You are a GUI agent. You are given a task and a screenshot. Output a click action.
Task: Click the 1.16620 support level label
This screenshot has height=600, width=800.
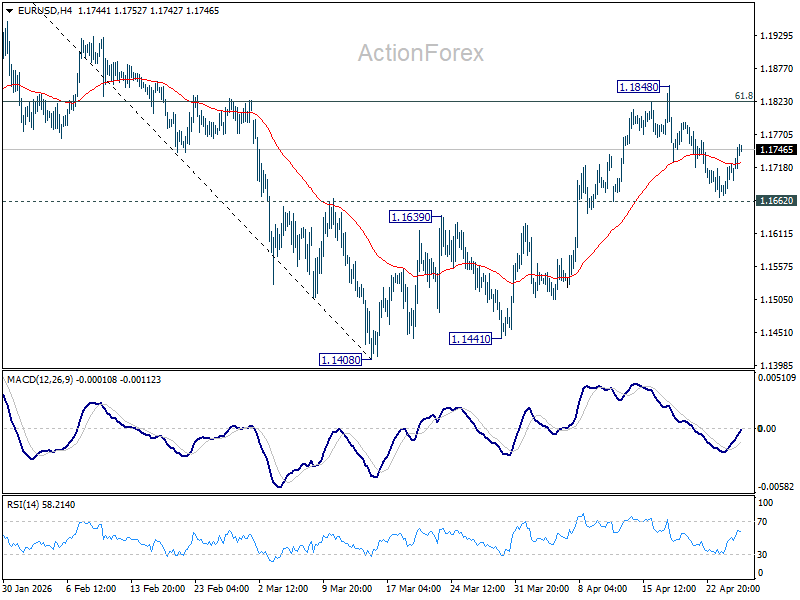(x=777, y=201)
